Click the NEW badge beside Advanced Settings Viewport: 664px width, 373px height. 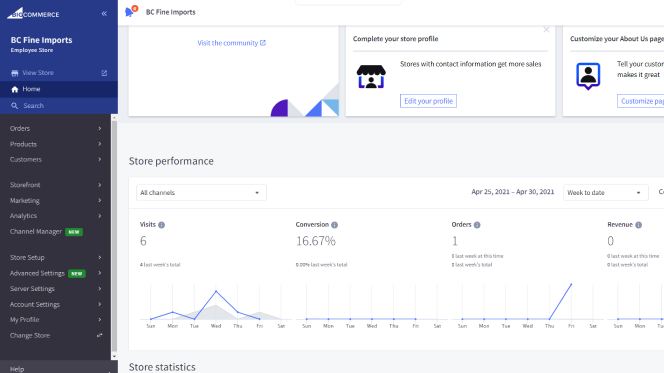[x=77, y=274]
